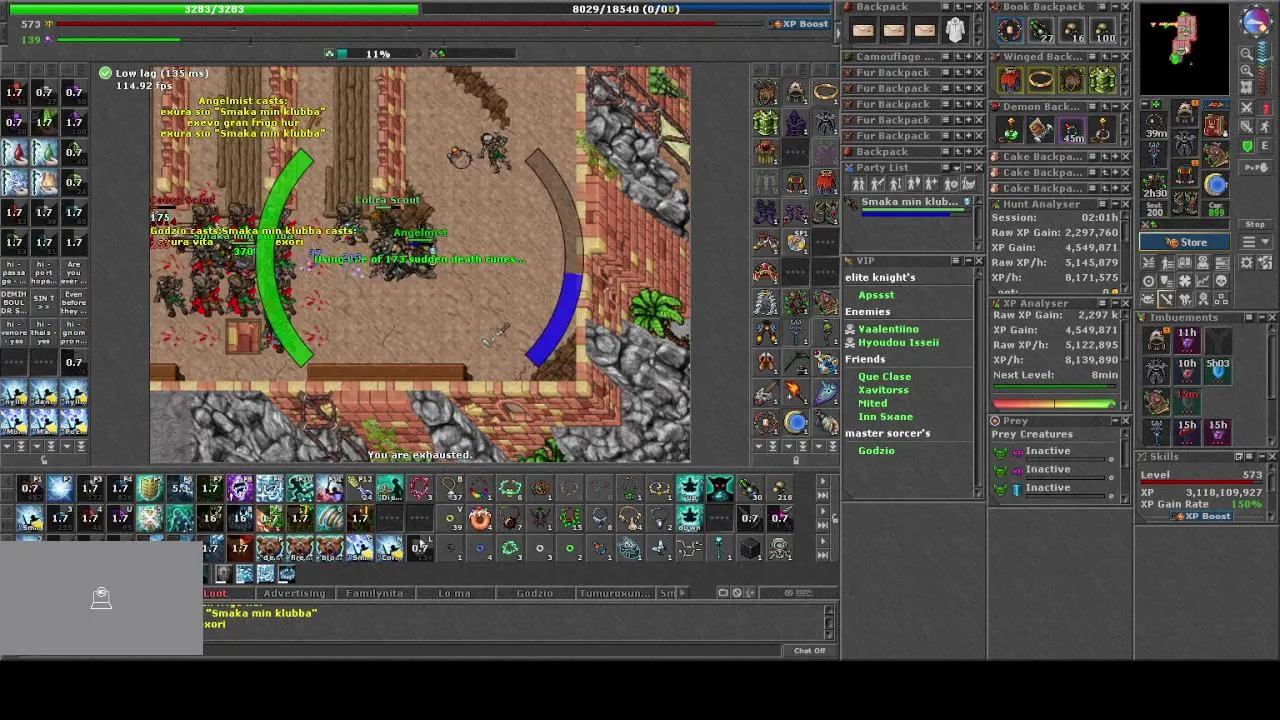
Task: Click the Stop button
Action: (x=1255, y=224)
